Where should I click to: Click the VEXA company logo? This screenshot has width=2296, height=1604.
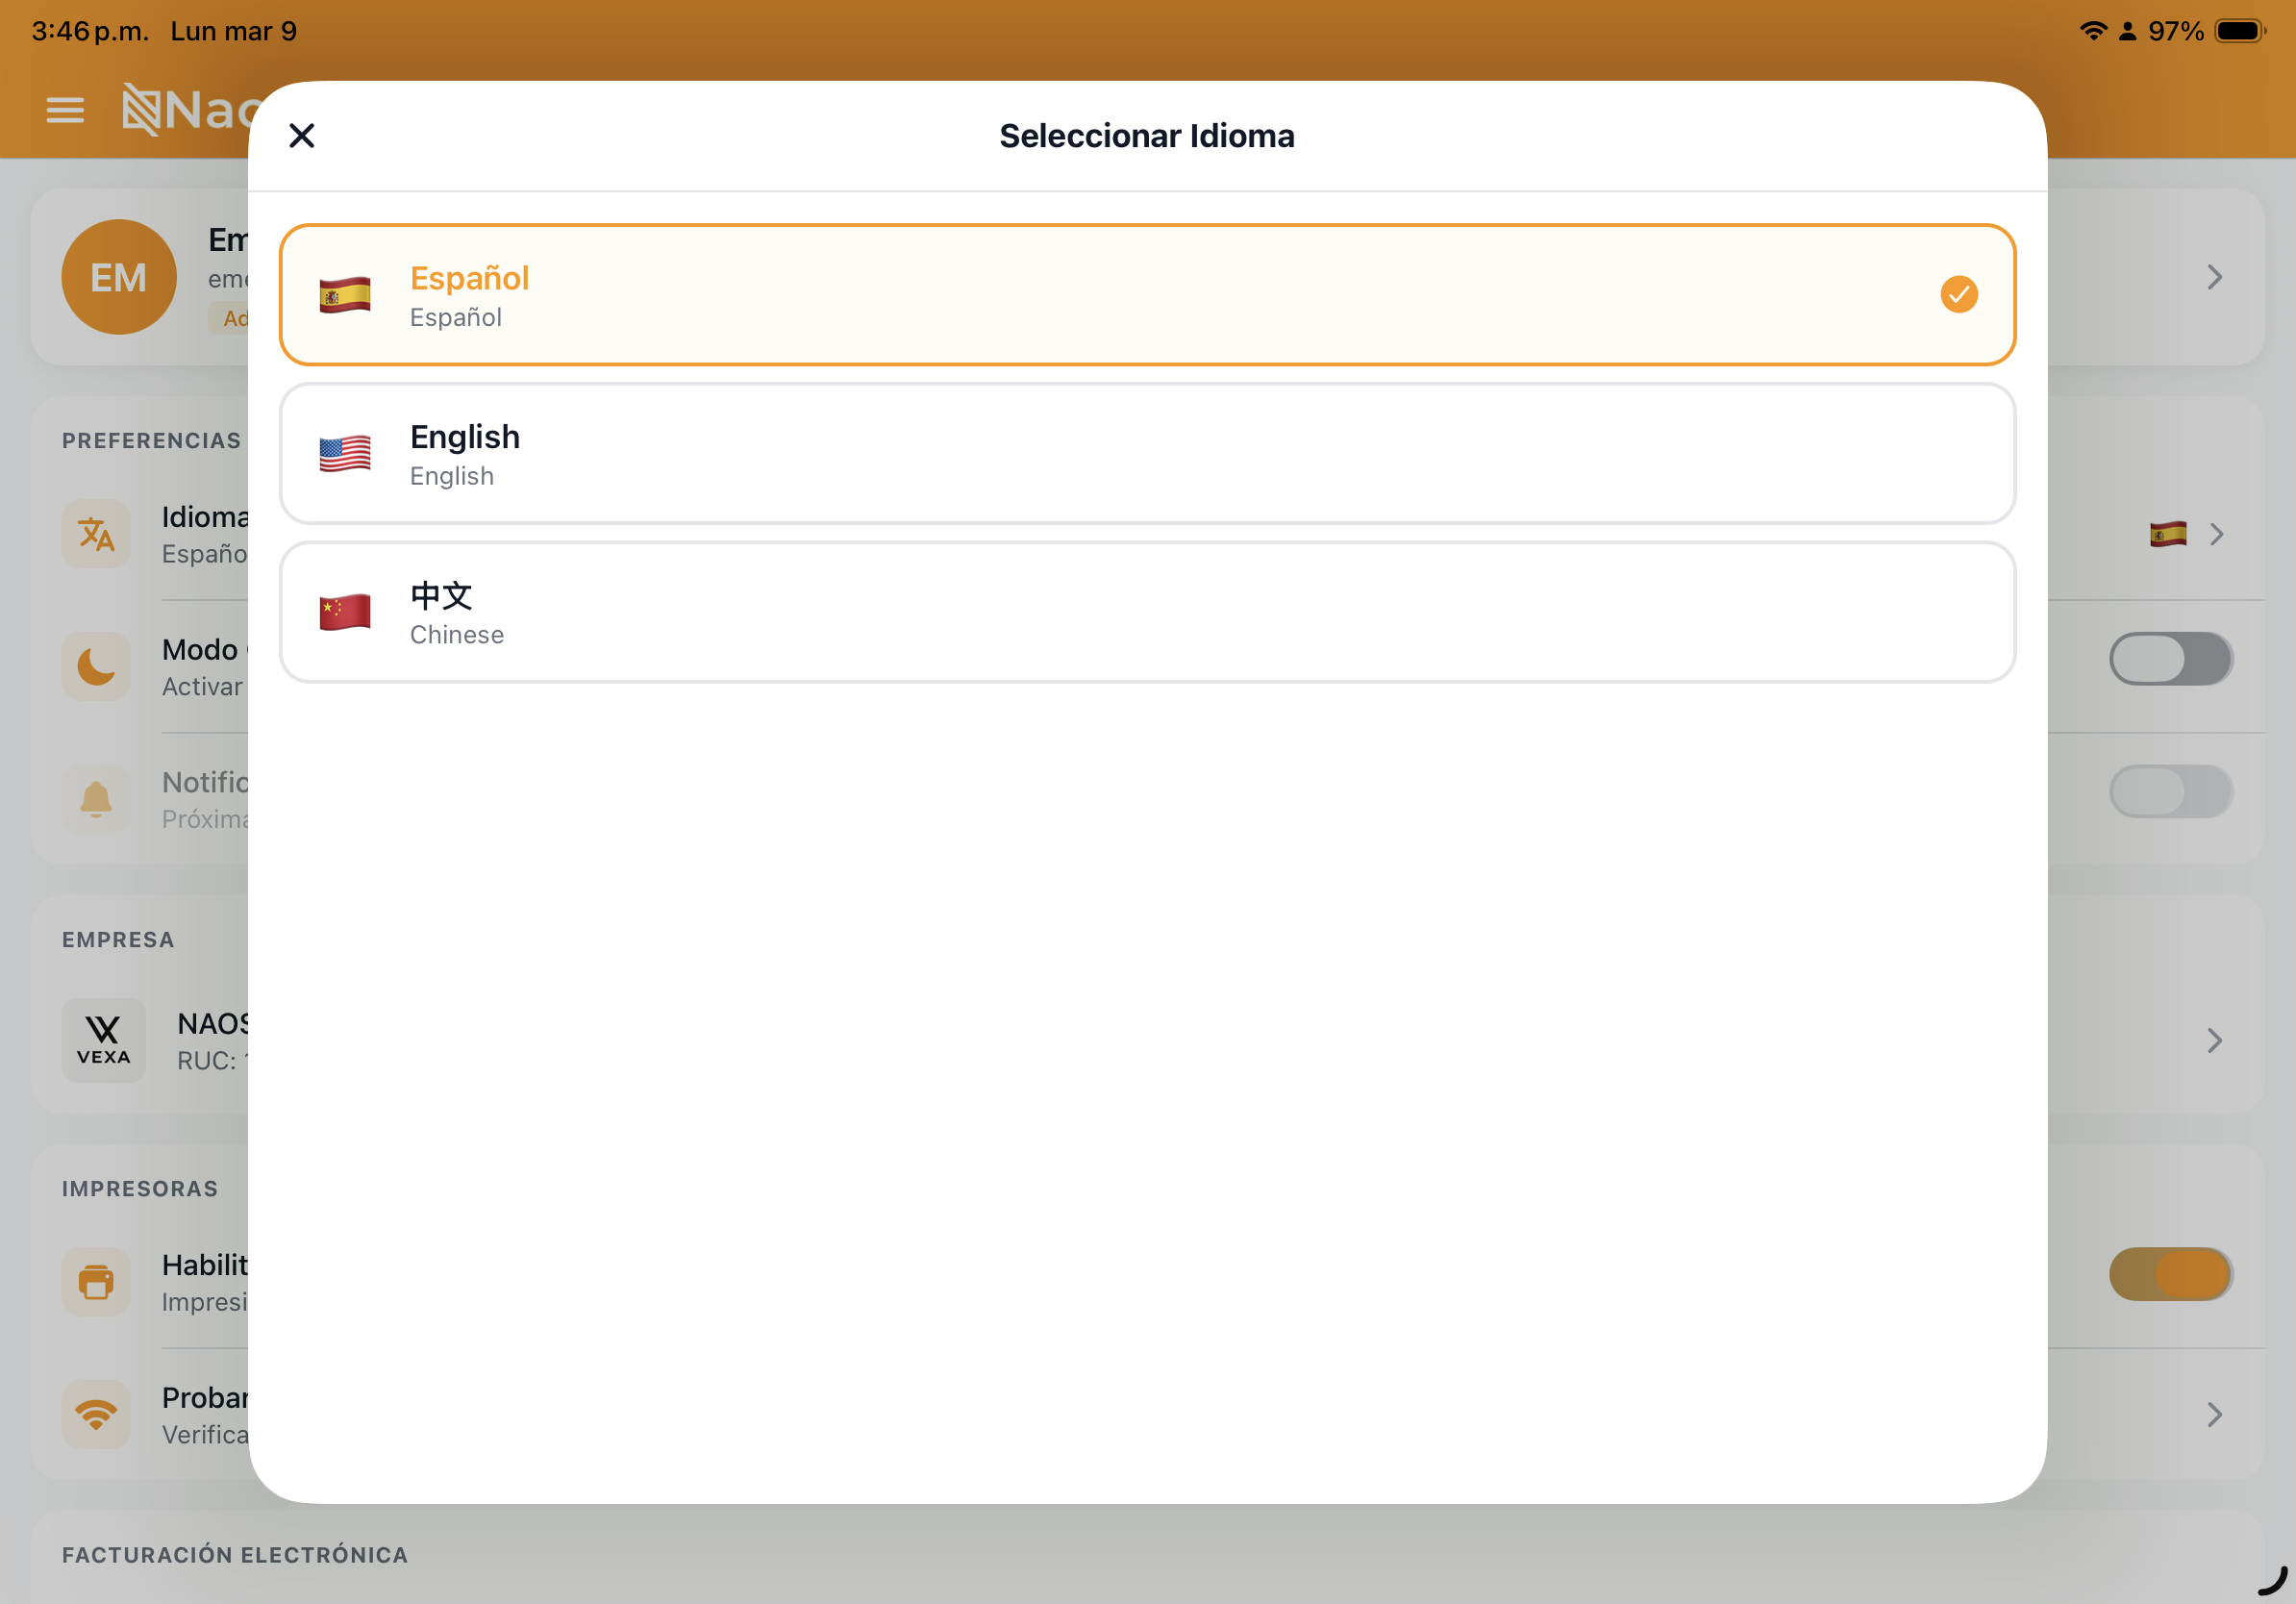[x=103, y=1040]
